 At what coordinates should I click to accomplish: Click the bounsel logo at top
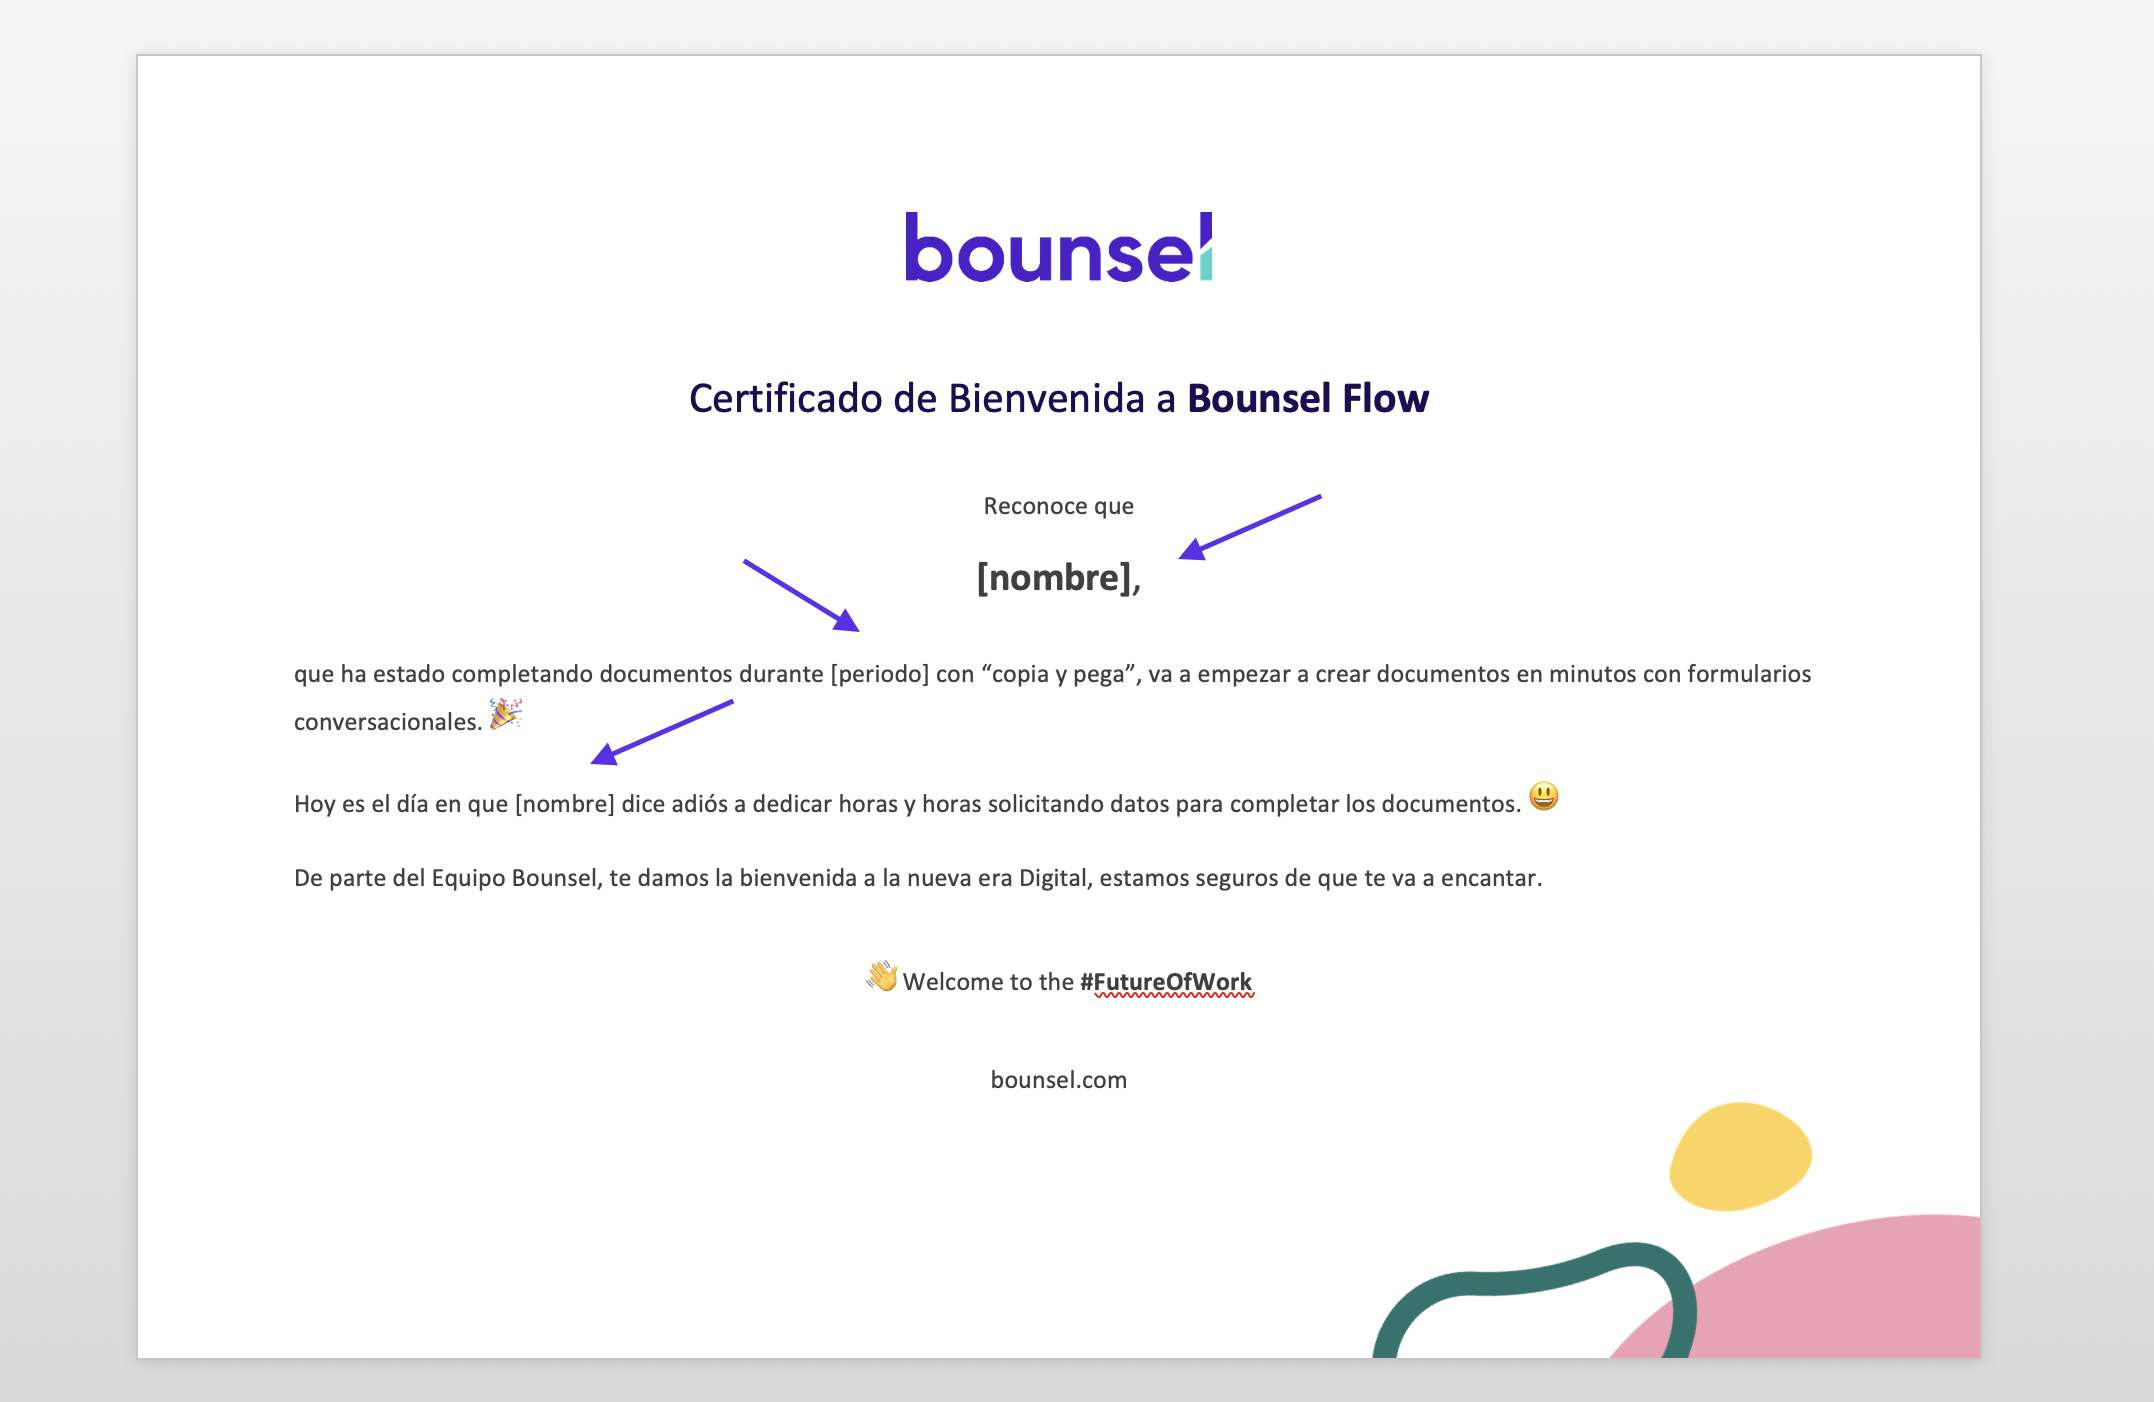coord(1058,248)
